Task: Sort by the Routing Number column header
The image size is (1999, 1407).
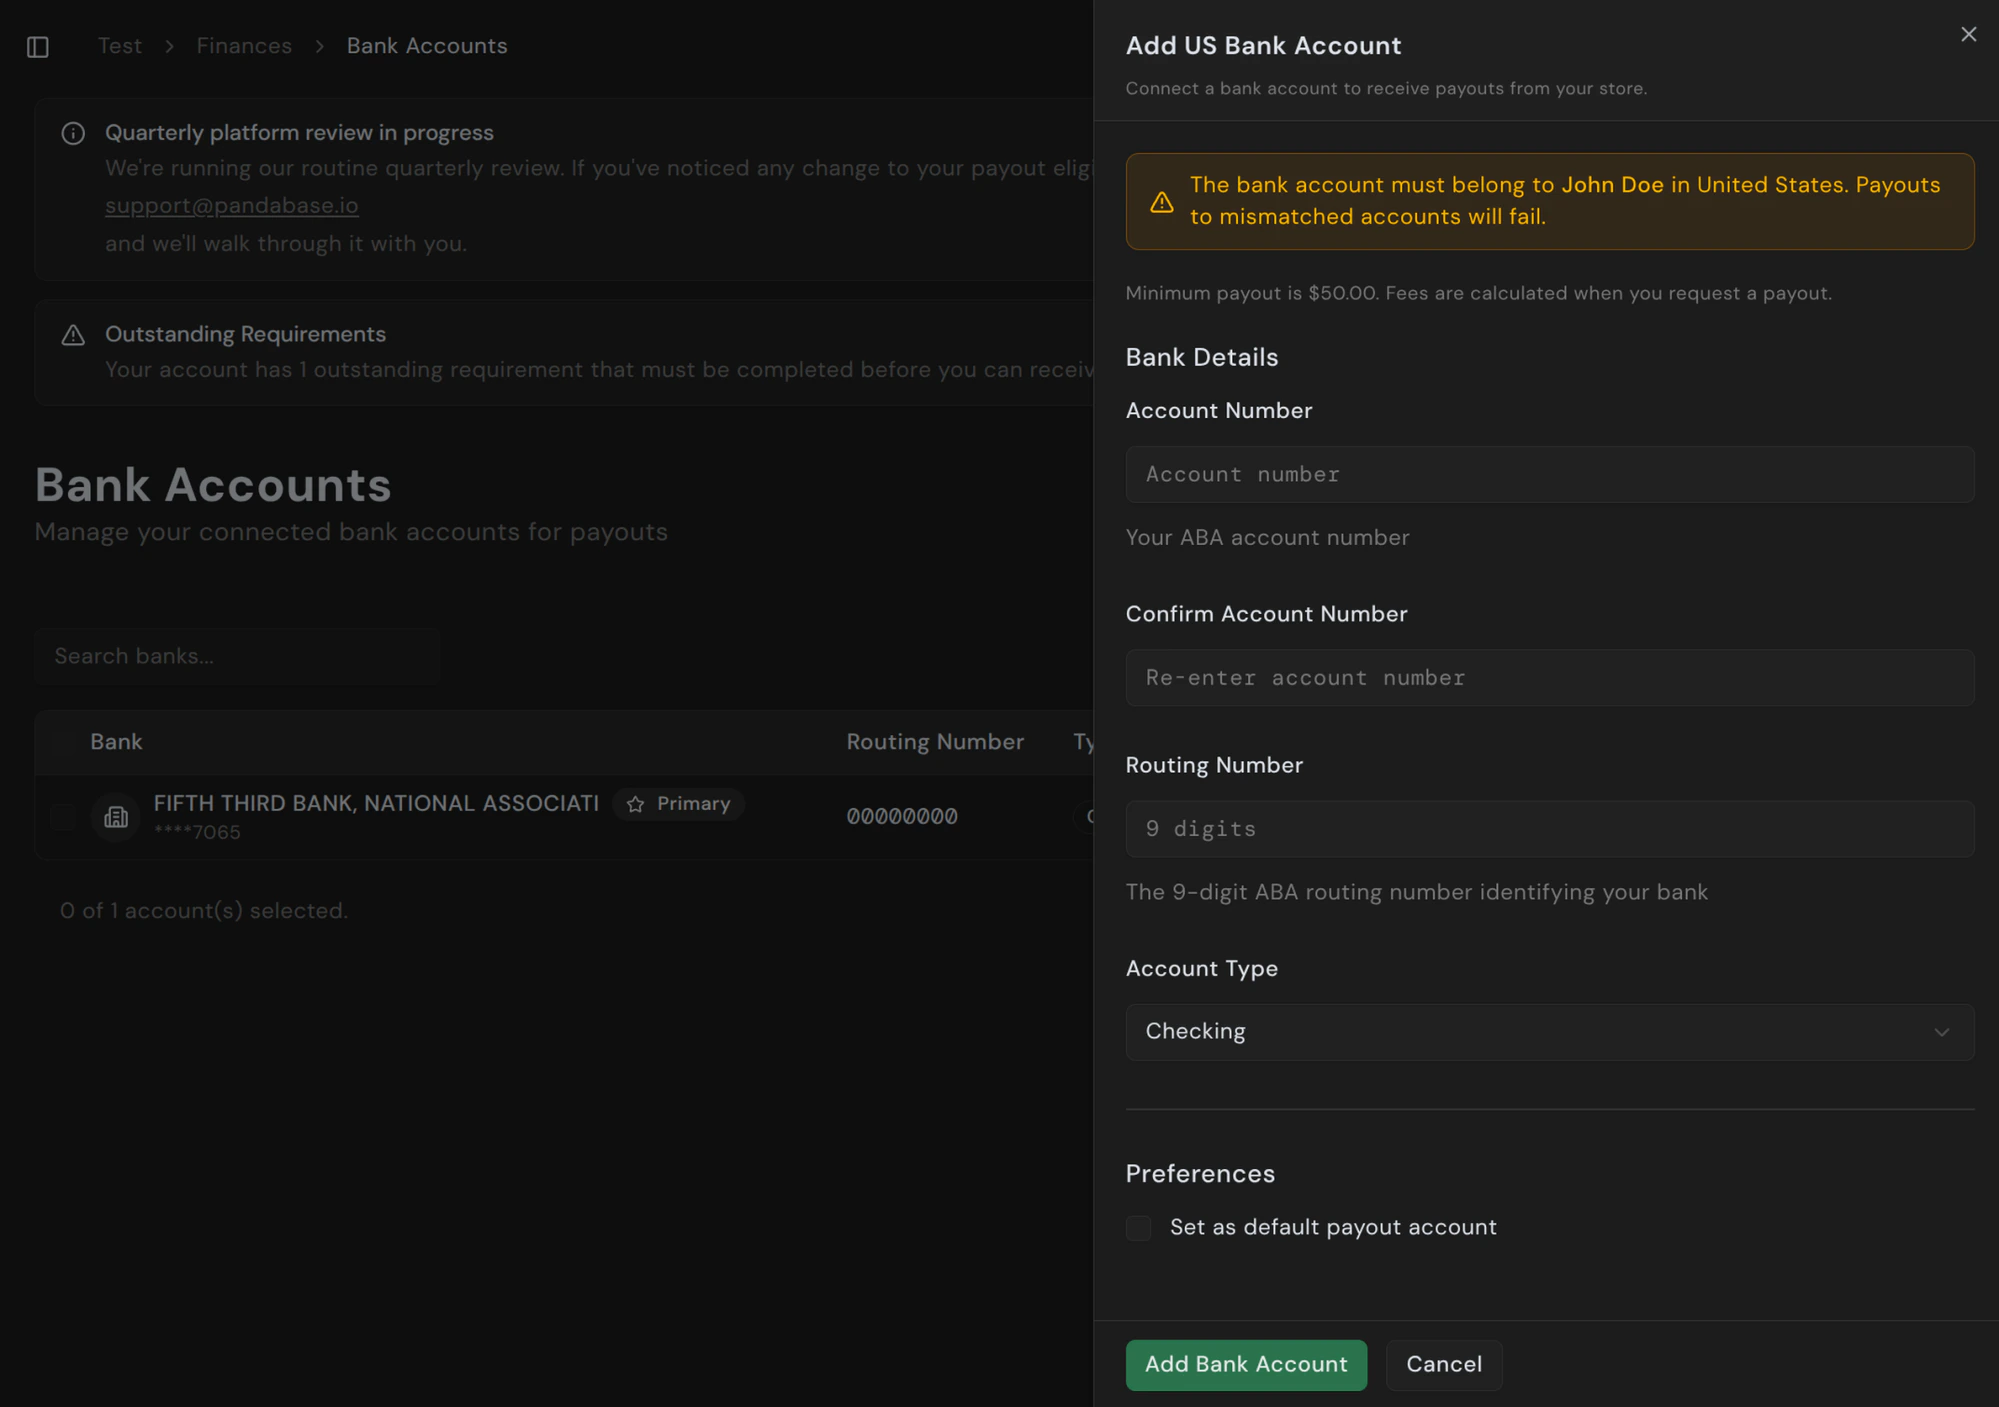Action: point(935,742)
